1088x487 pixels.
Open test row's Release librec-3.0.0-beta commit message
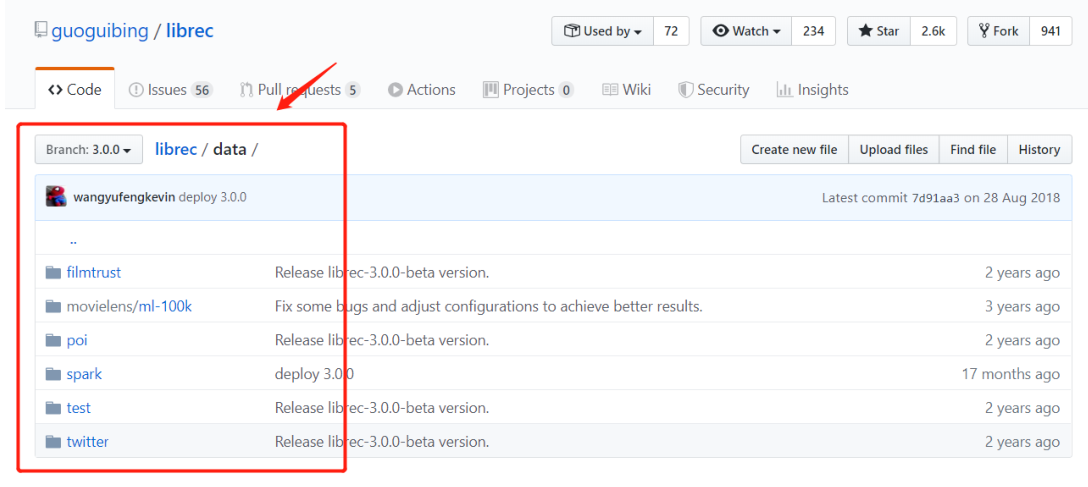pyautogui.click(x=382, y=408)
